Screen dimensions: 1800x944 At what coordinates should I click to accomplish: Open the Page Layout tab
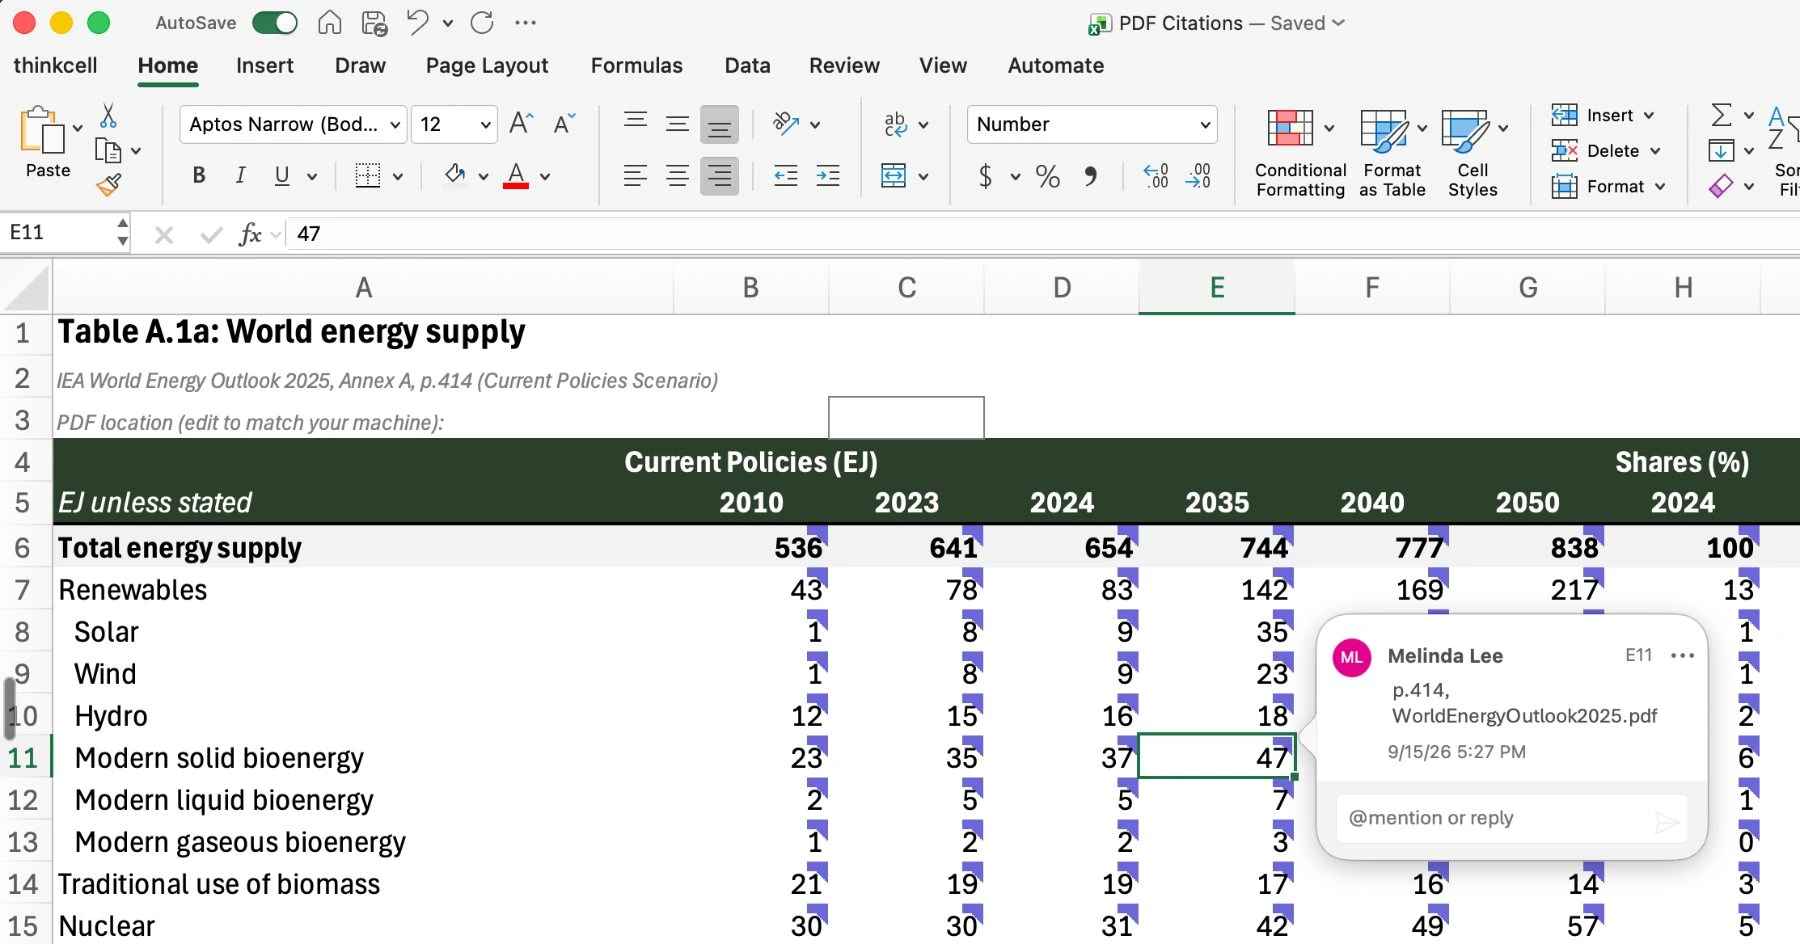click(x=487, y=66)
